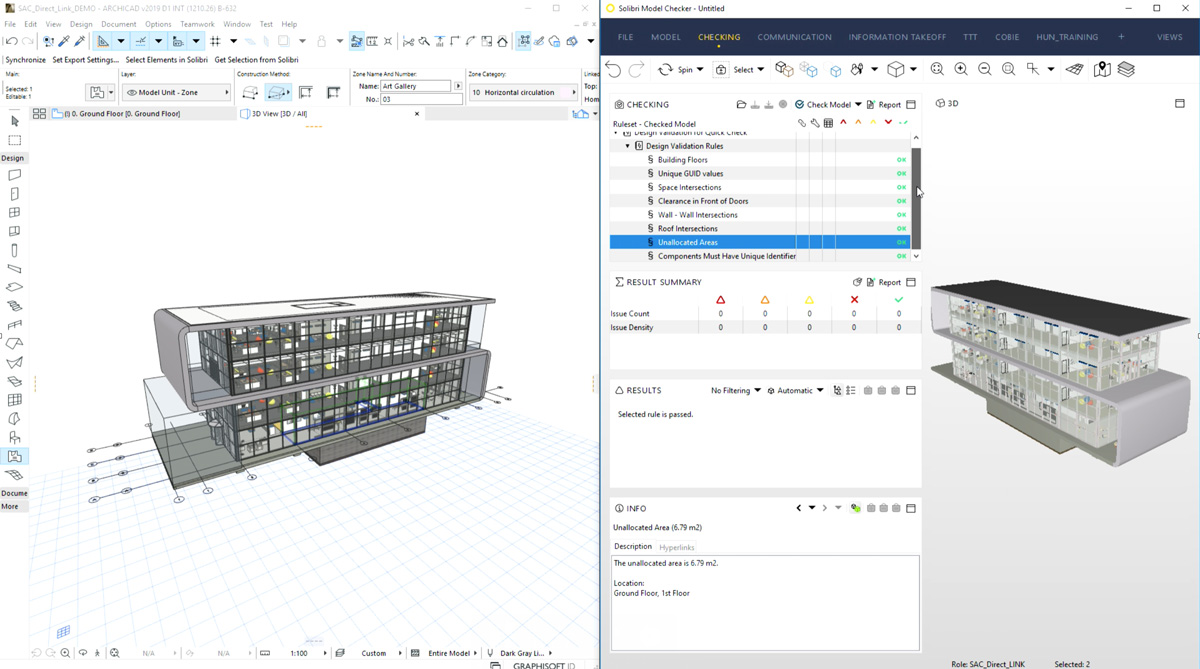This screenshot has height=669, width=1200.
Task: Click the undo arrow in Solibri toolbar
Action: coord(613,69)
